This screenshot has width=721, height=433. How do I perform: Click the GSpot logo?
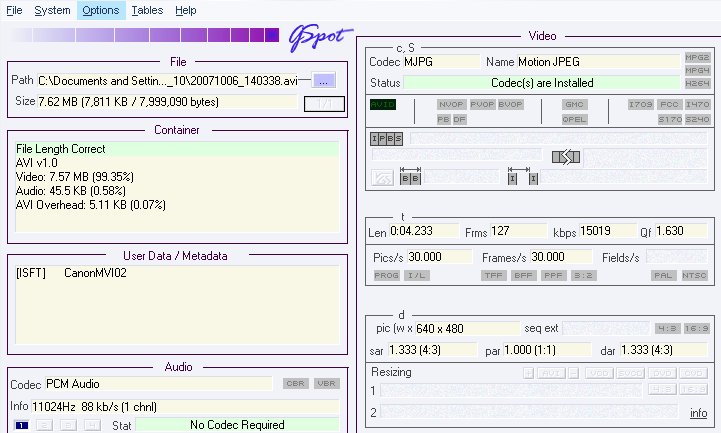[x=319, y=38]
